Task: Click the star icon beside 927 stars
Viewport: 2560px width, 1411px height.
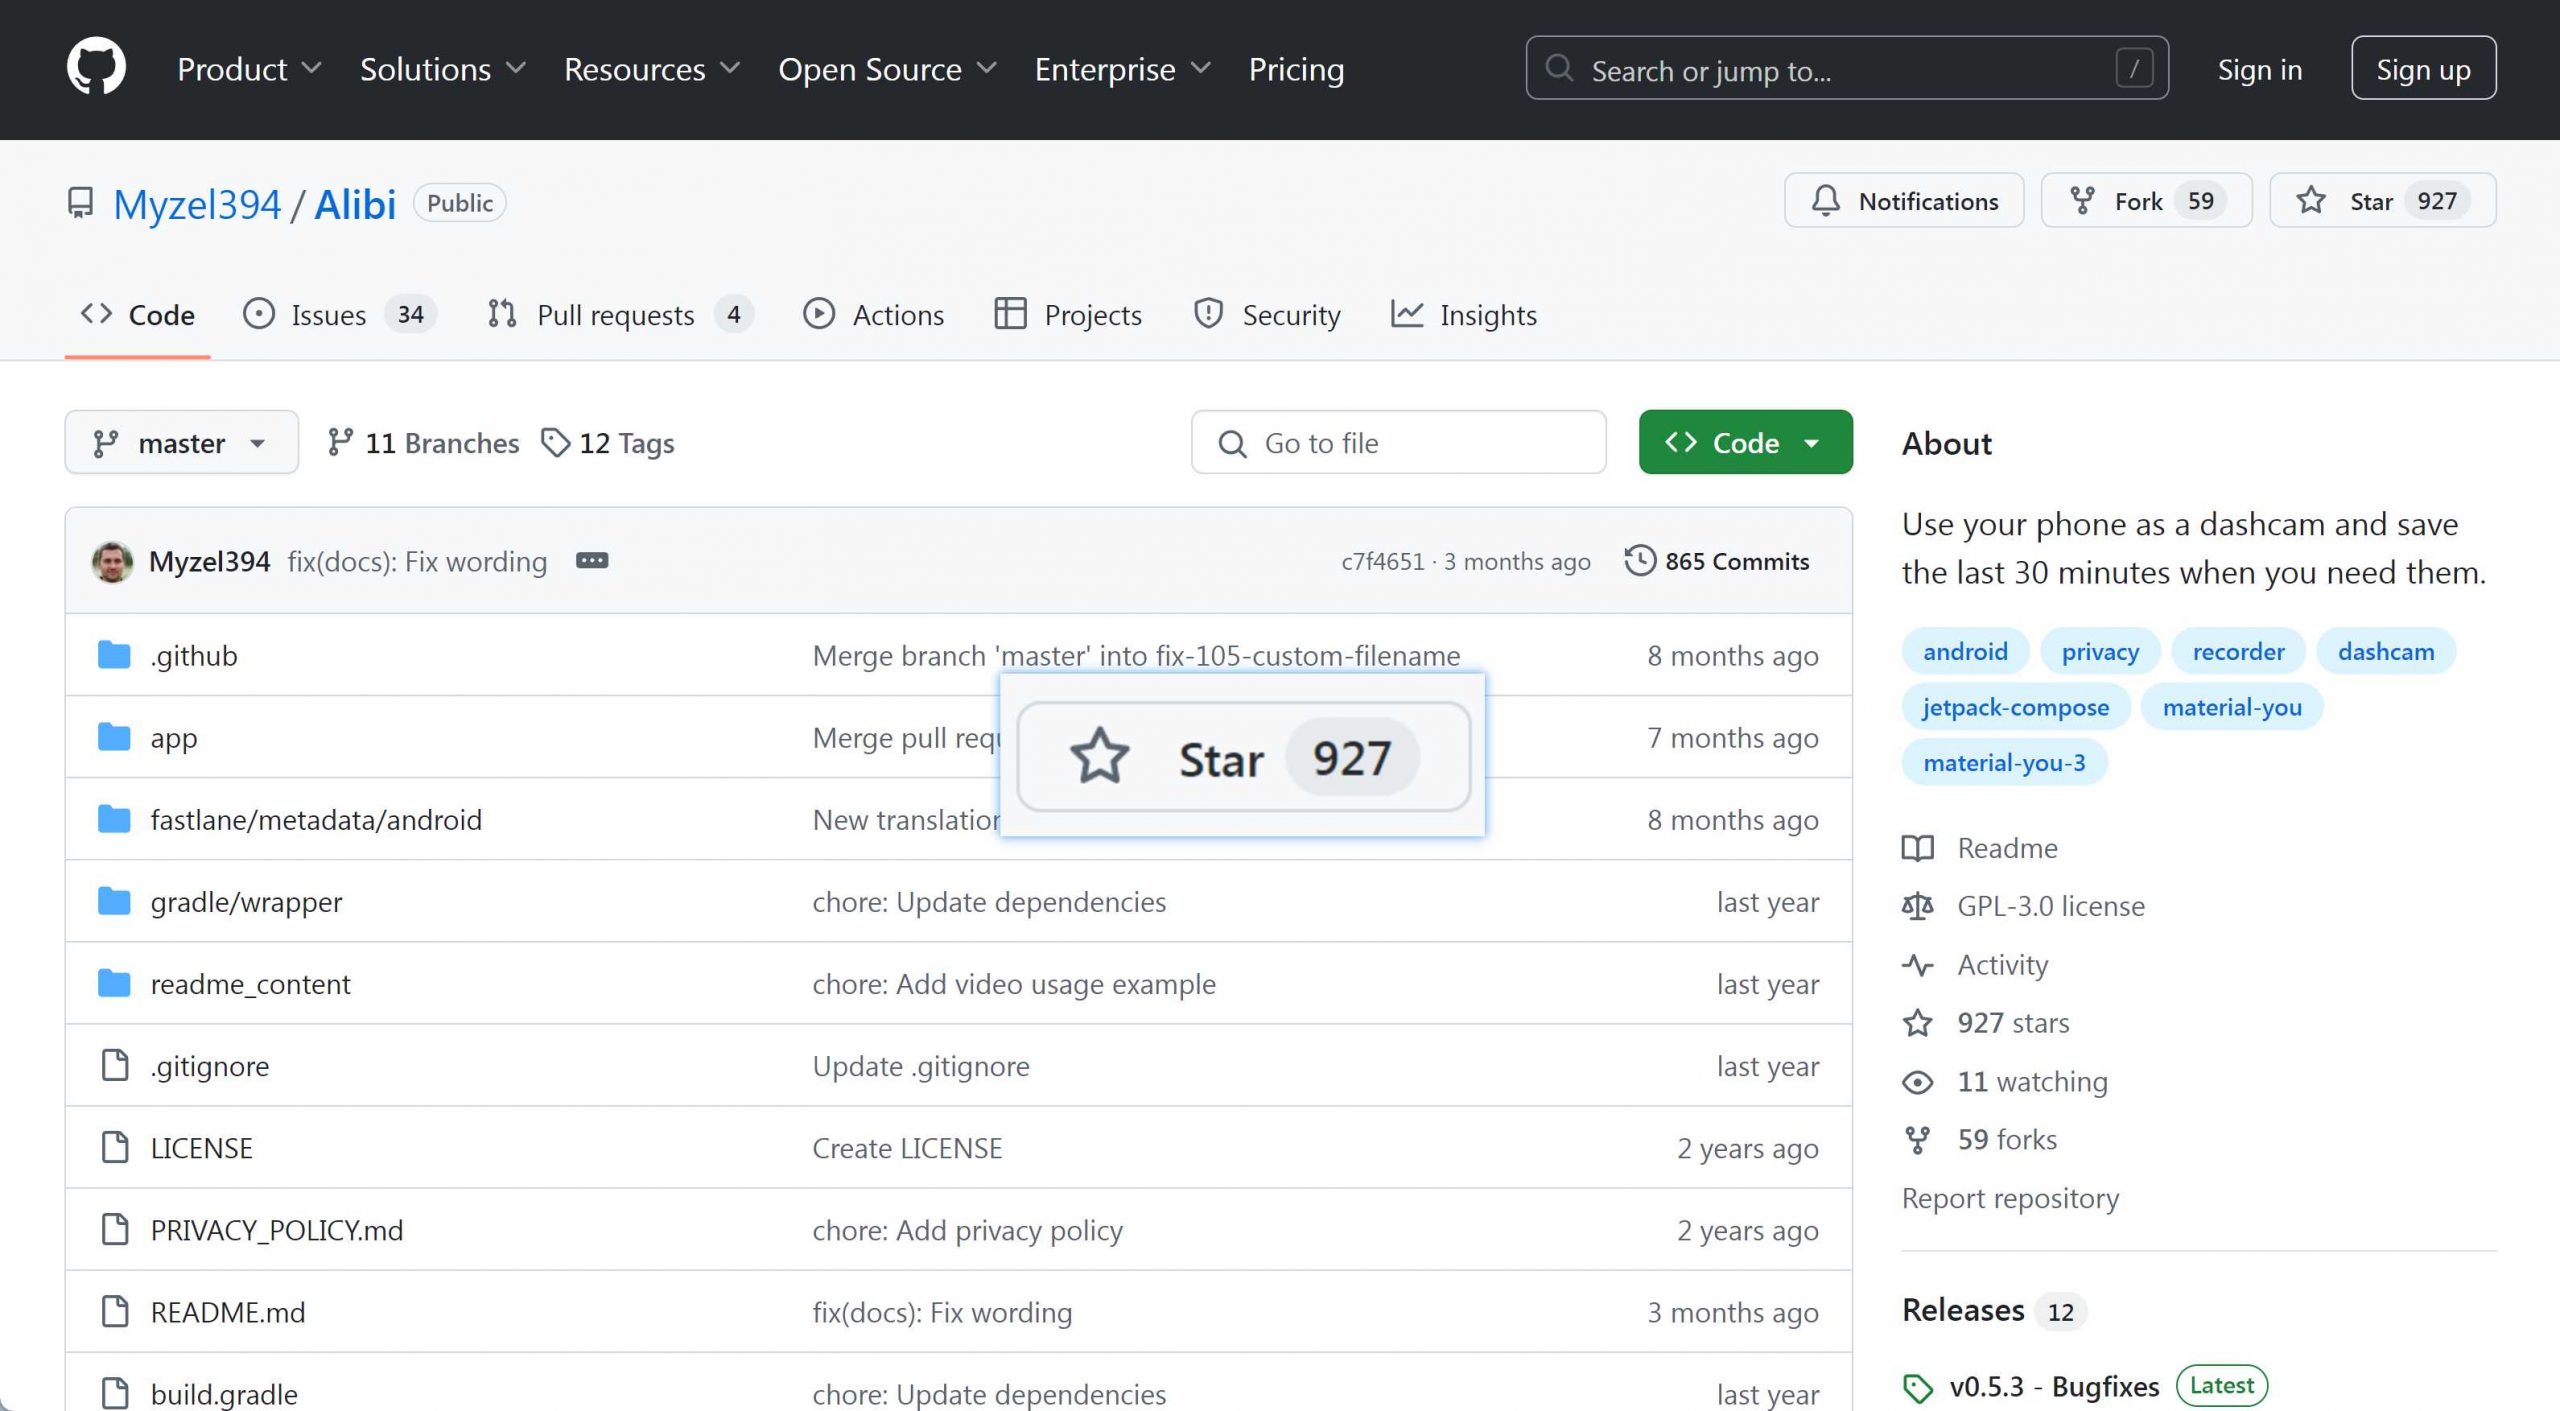Action: point(1917,1023)
